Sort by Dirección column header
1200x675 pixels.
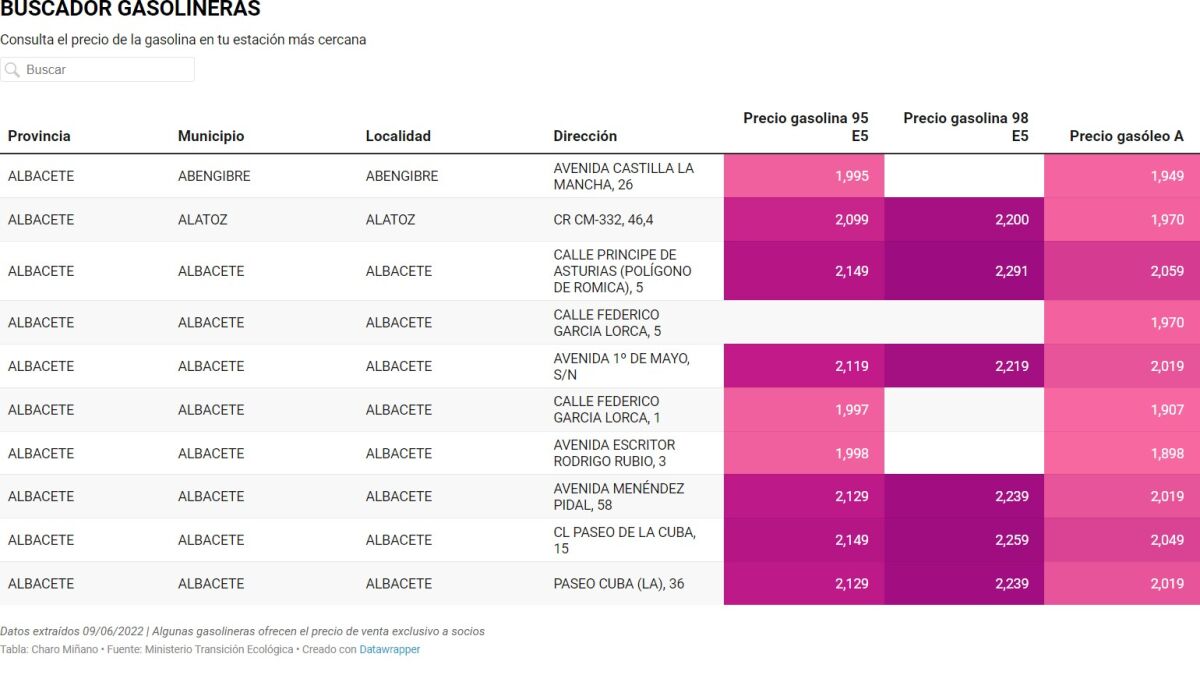pos(585,136)
